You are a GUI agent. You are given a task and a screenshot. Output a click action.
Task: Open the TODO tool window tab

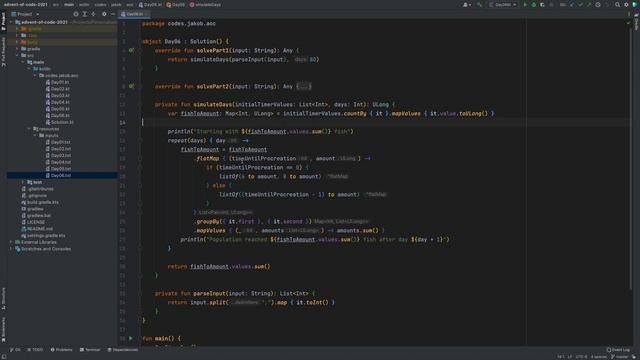35,350
